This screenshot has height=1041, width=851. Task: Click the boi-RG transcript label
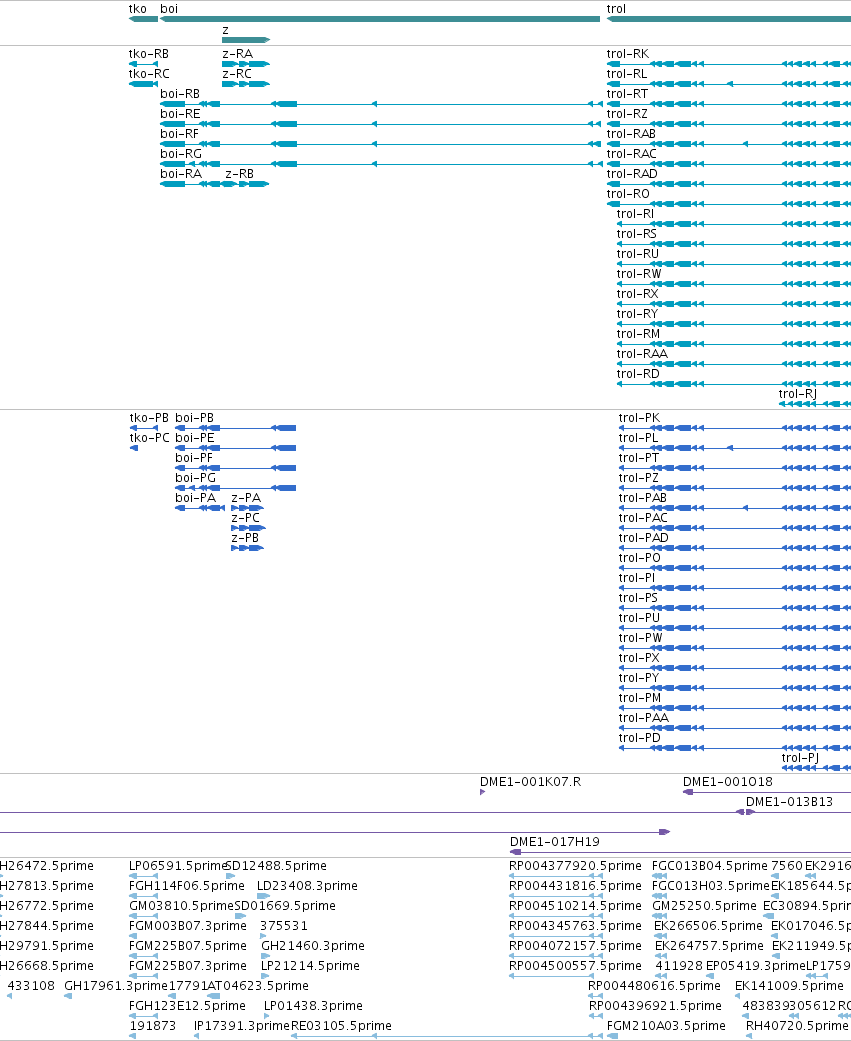181,153
